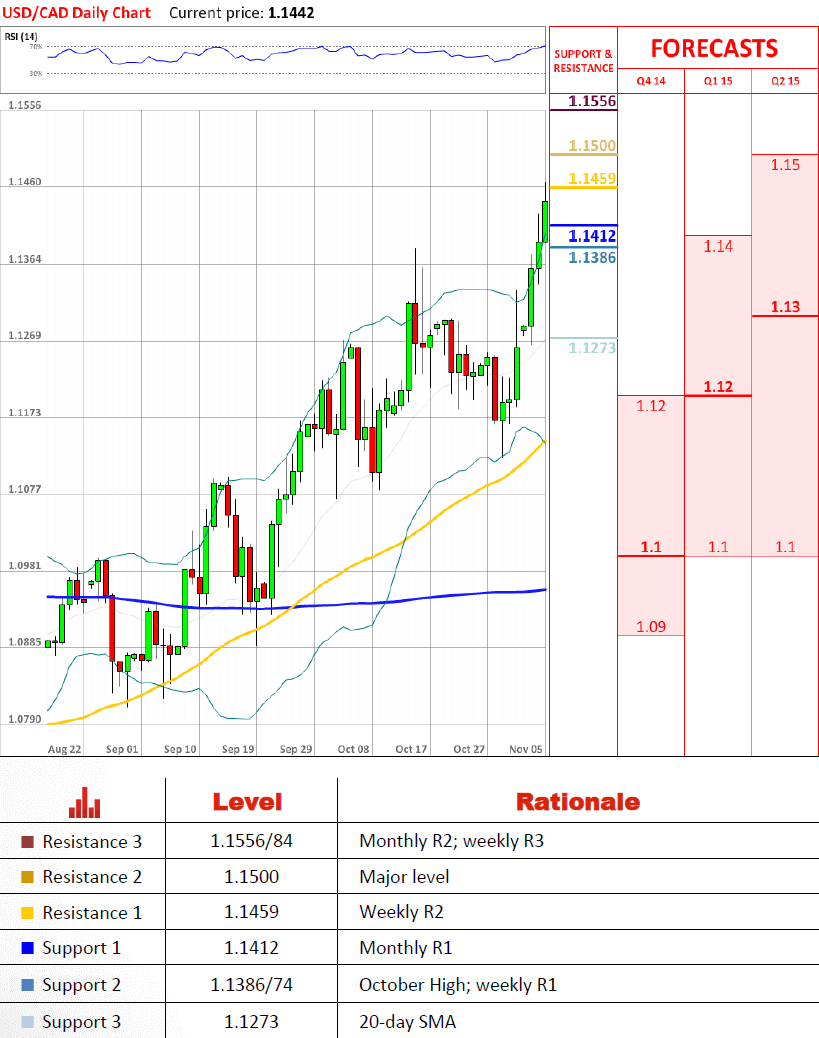The width and height of the screenshot is (819, 1038).
Task: Click the Resistance 2 gold swatch
Action: (27, 877)
